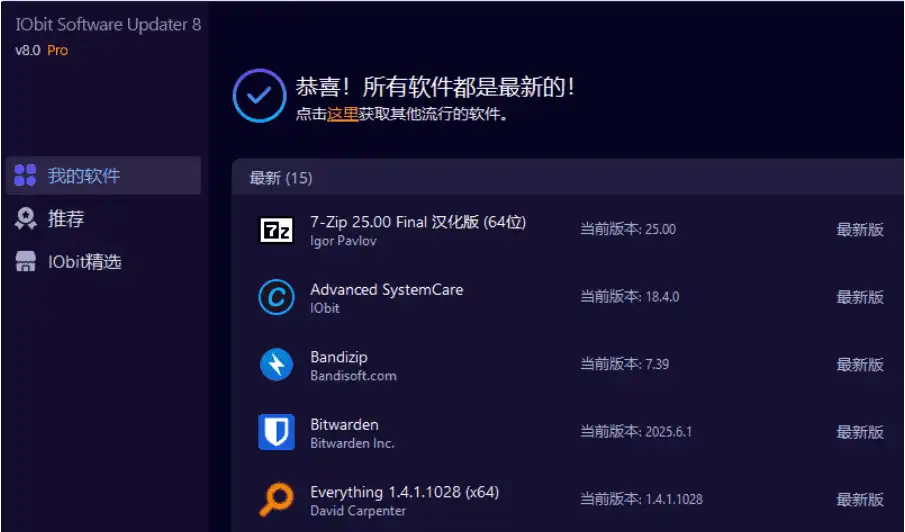Click the Igor Pavlov publisher name

tap(343, 241)
